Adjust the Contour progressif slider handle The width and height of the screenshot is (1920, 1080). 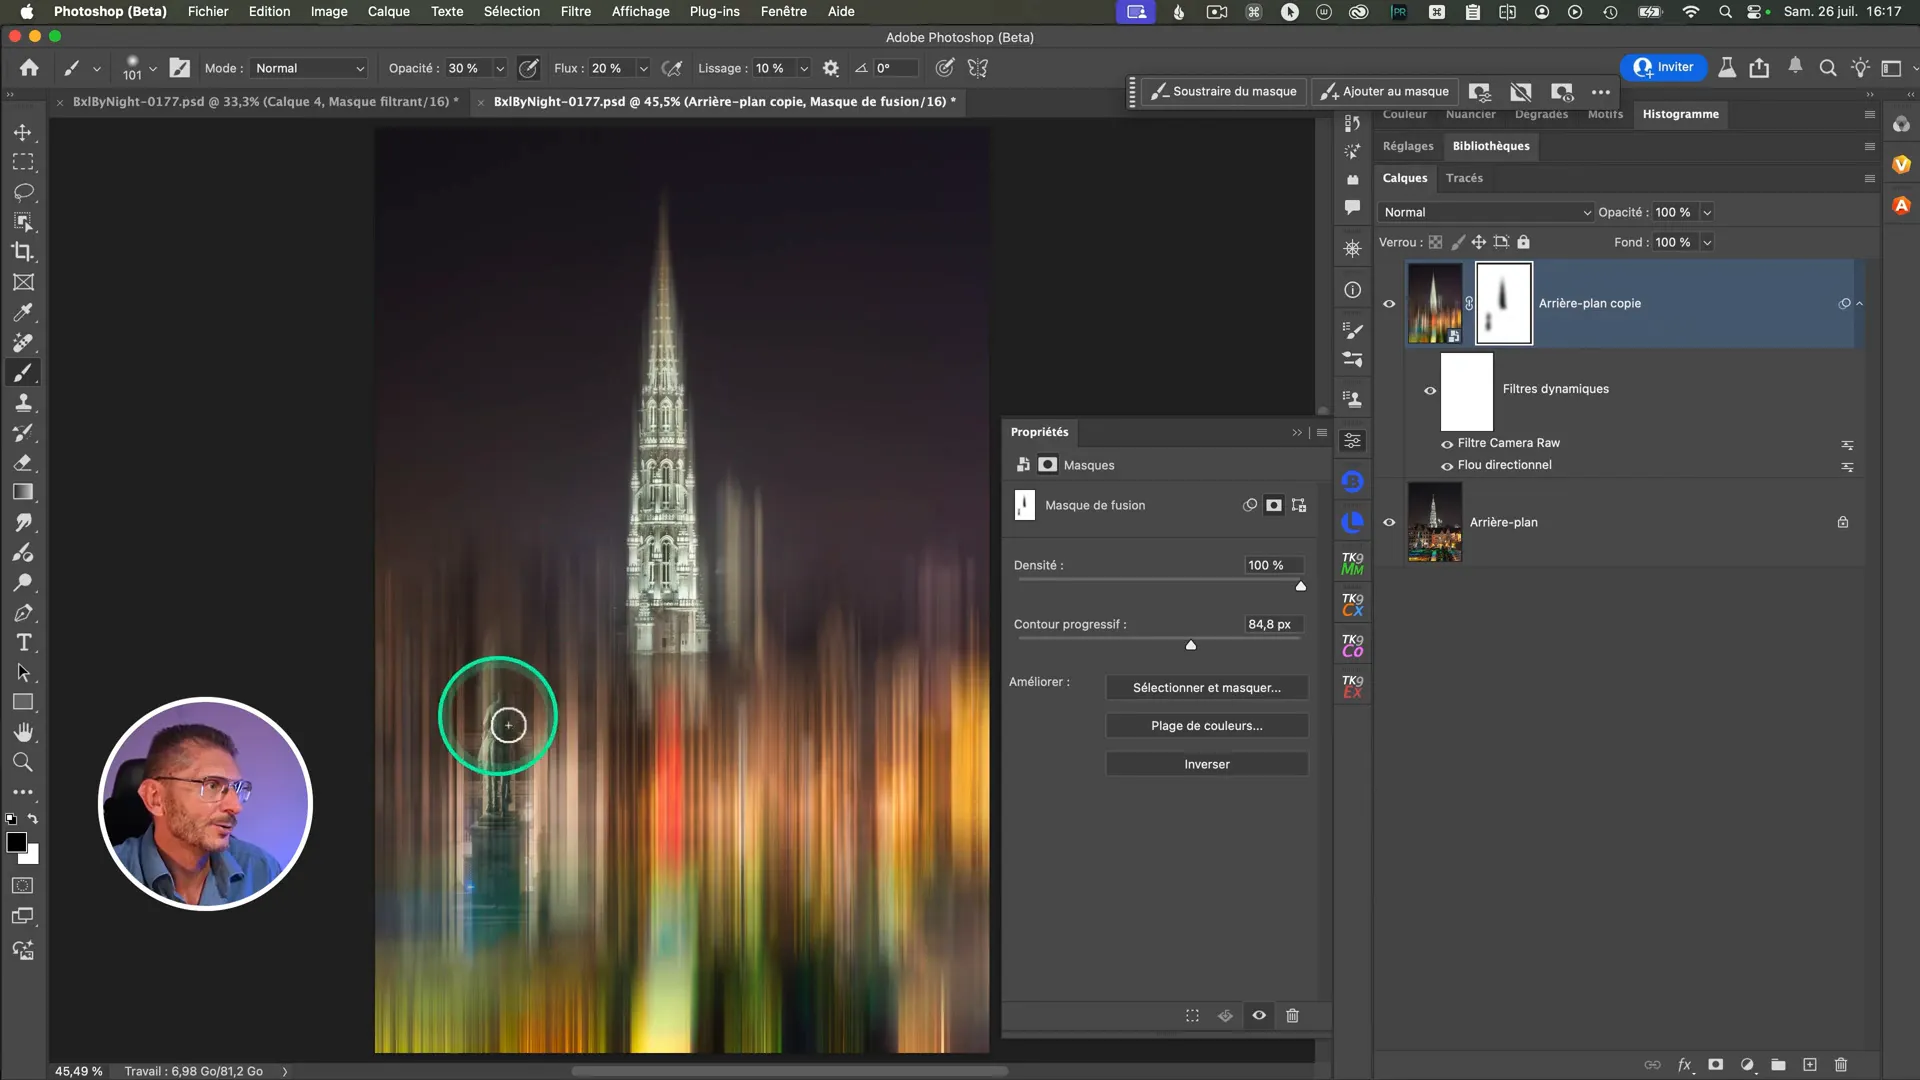(x=1191, y=645)
